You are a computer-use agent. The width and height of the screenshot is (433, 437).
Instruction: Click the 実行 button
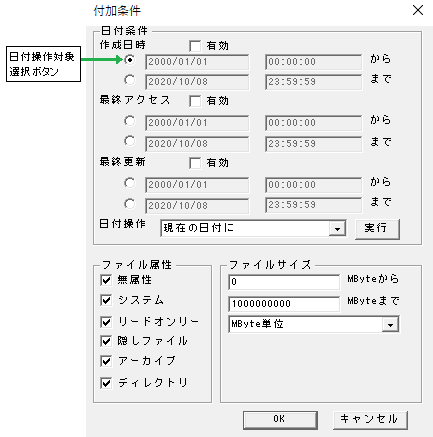point(377,229)
